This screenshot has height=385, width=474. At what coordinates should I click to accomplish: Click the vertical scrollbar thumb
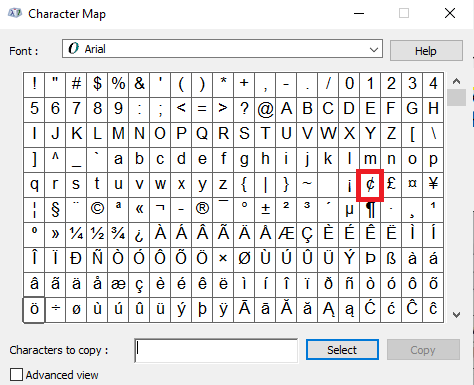[x=456, y=97]
